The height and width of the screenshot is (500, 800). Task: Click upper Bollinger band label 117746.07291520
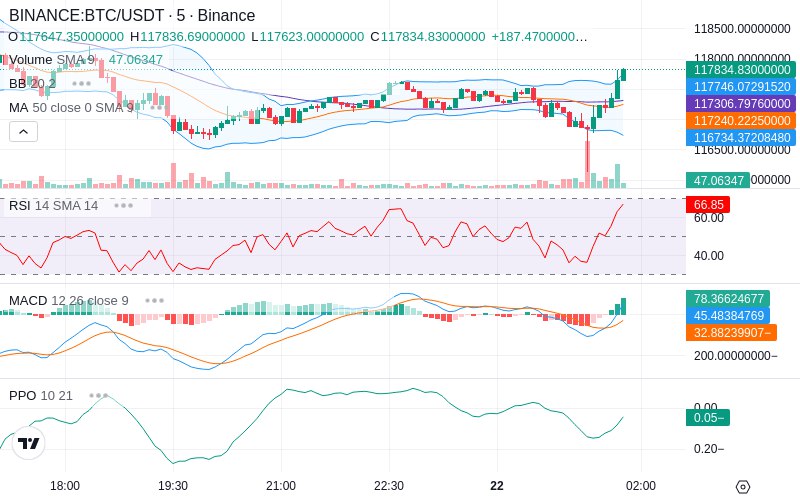click(742, 86)
